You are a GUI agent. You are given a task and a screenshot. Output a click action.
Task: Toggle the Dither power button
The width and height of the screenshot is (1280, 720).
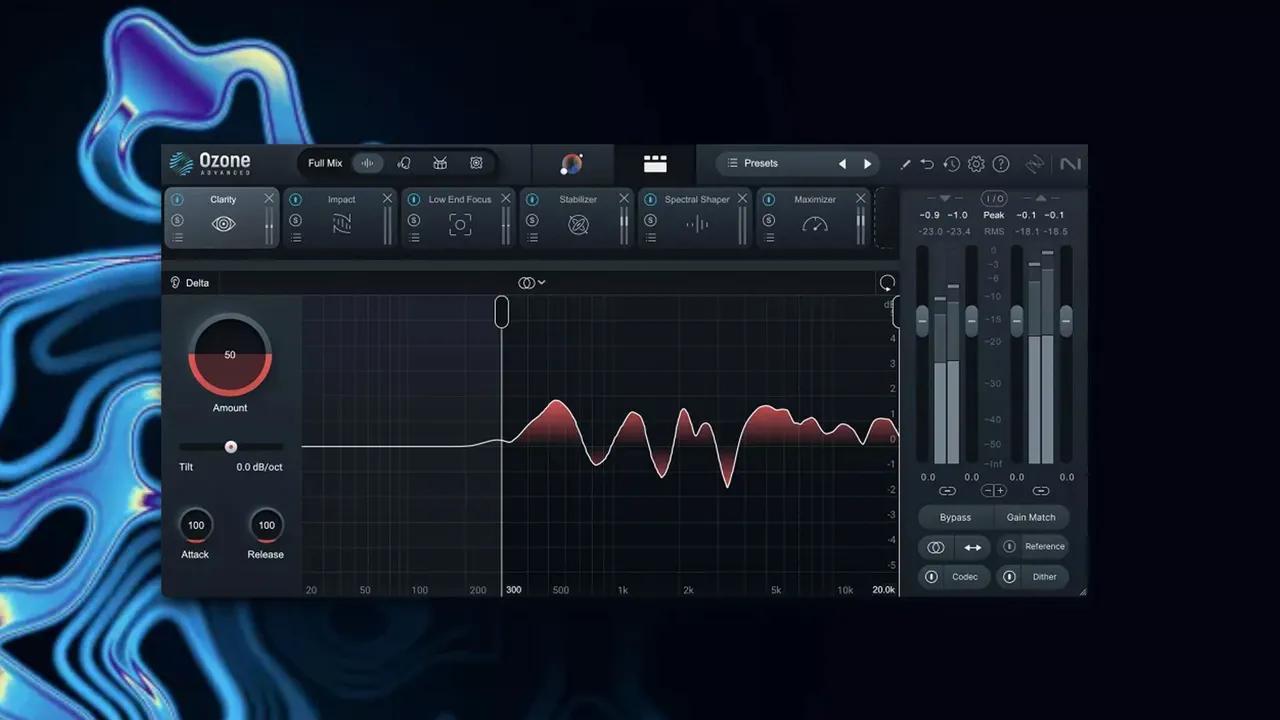click(1009, 577)
